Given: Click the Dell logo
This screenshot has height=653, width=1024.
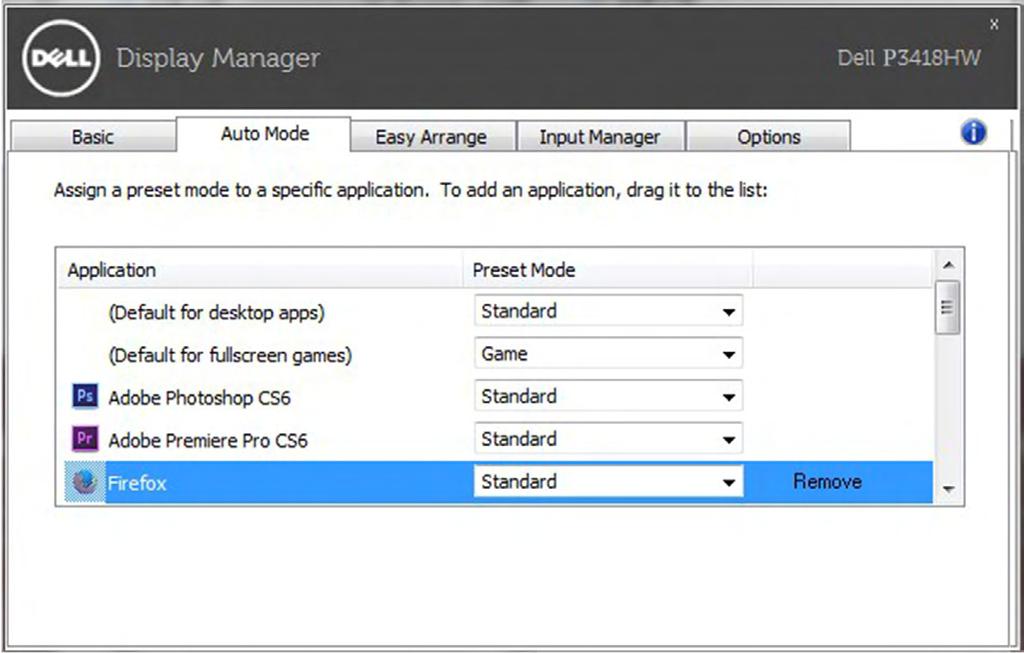Looking at the screenshot, I should tap(61, 58).
